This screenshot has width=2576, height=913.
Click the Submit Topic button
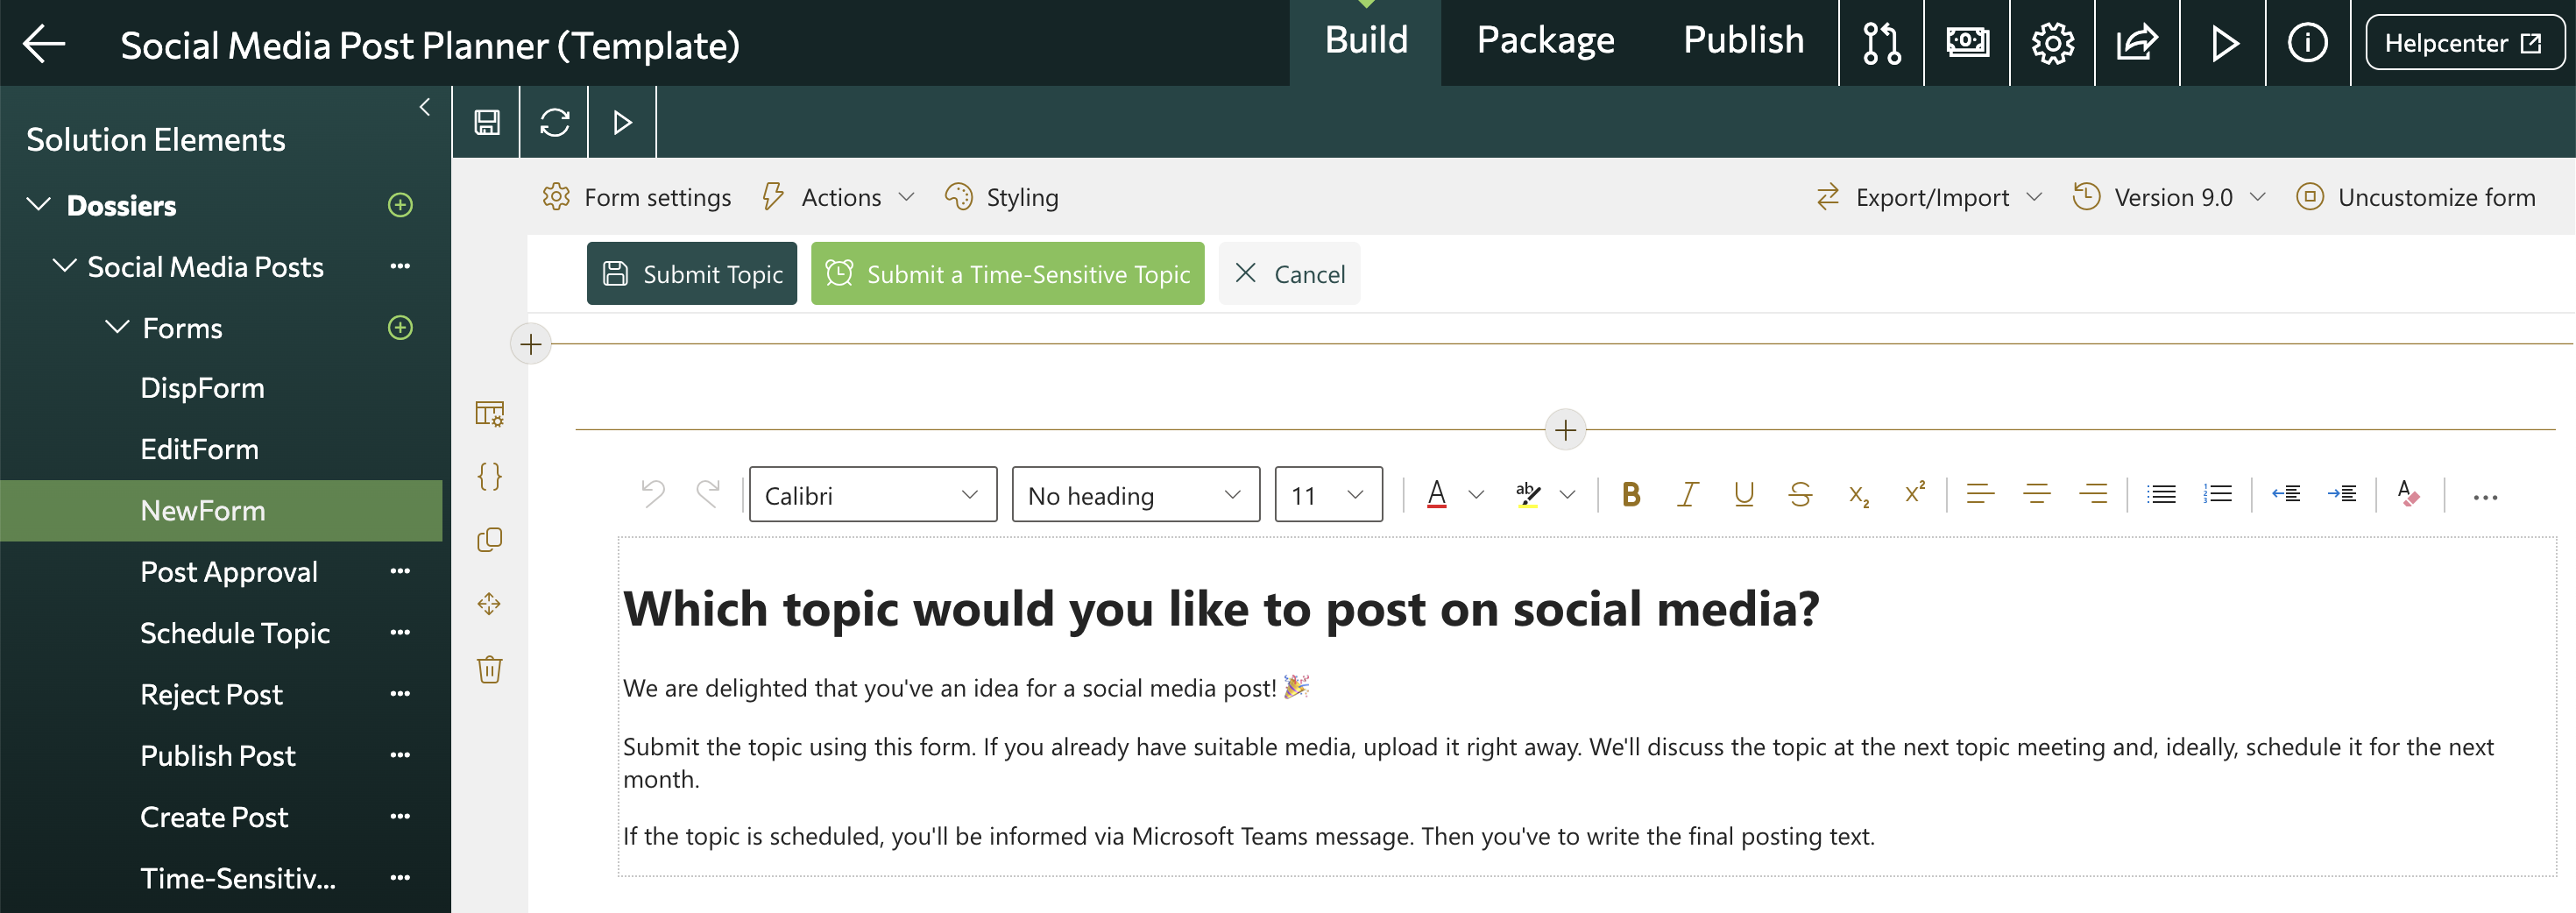coord(692,273)
